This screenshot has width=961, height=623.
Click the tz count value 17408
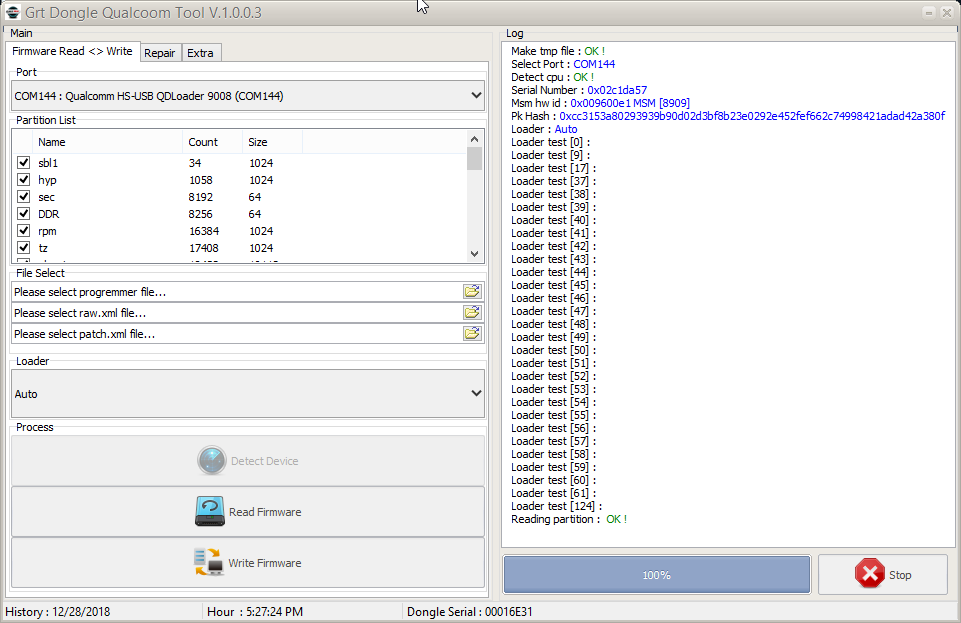[x=203, y=248]
